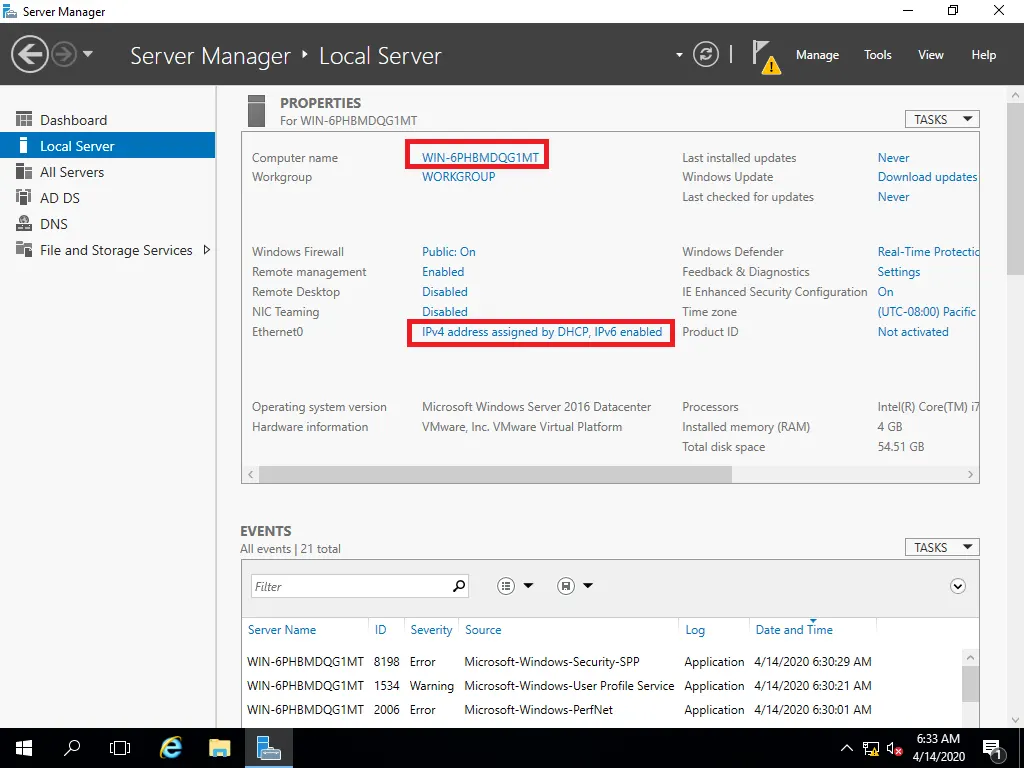This screenshot has width=1024, height=768.
Task: Click the Properties horizontal scrollbar thumb
Action: click(x=496, y=475)
